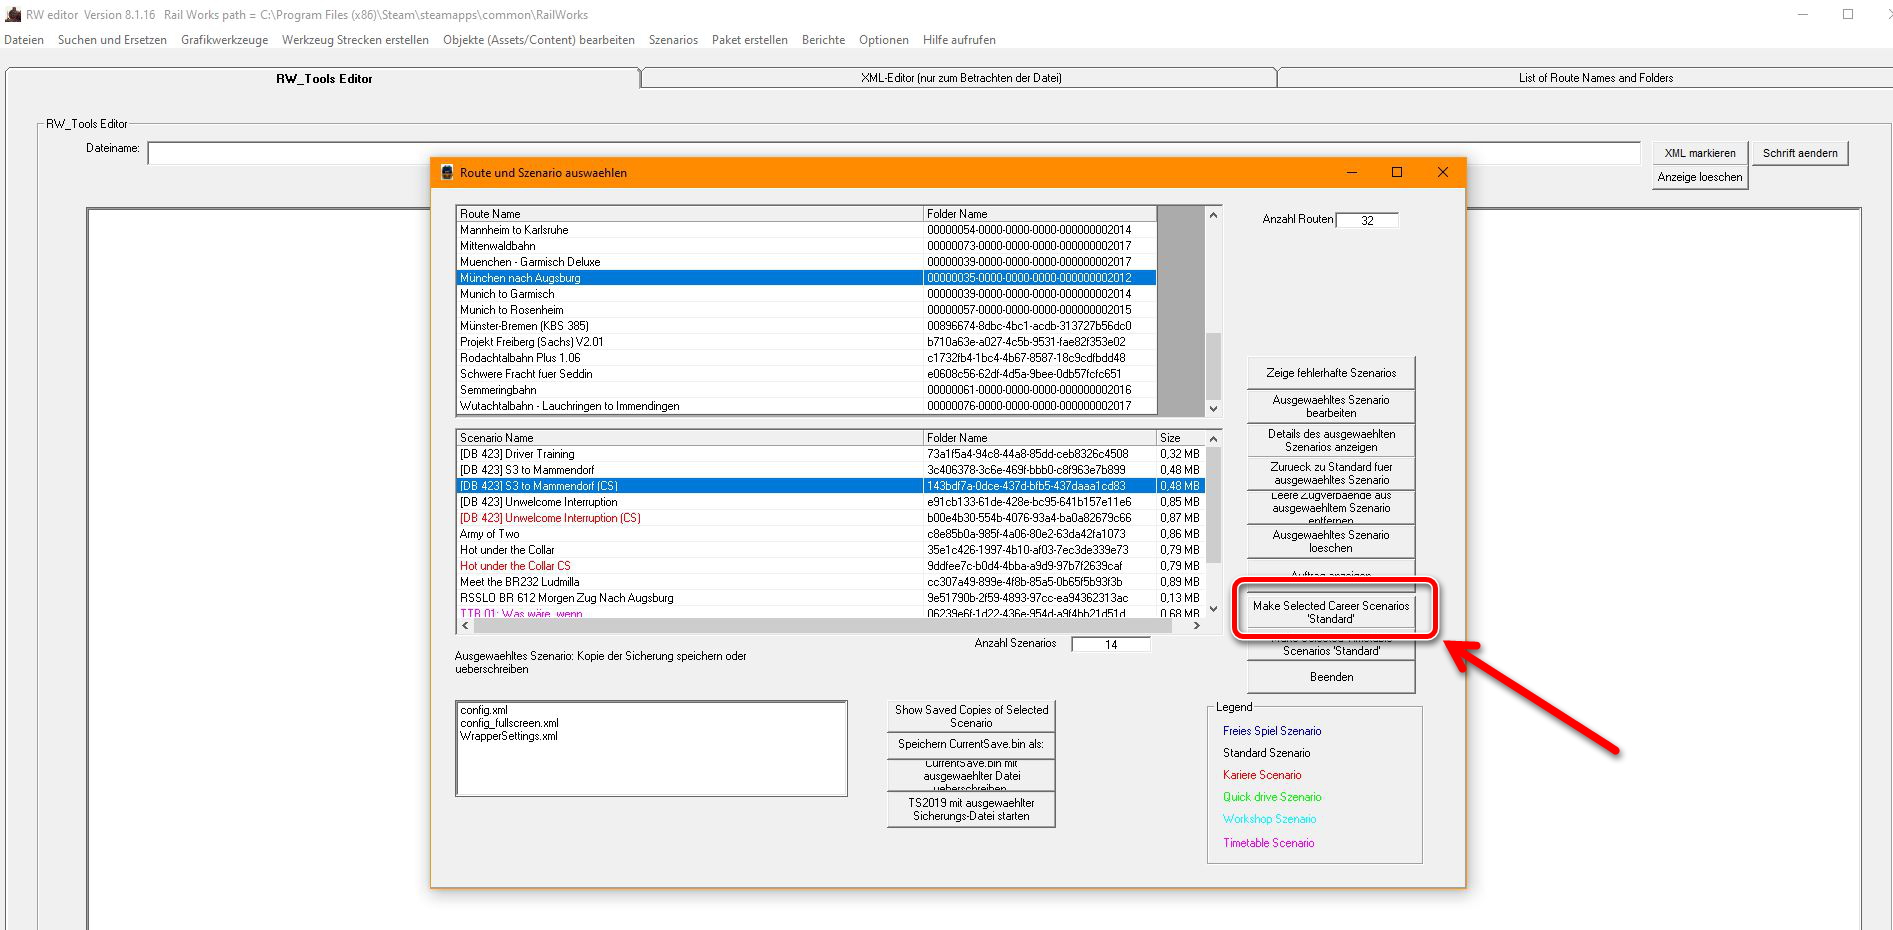Click Zeige fehlerhafte Szenarios button
Screen dimensions: 1893x930
[x=1330, y=373]
